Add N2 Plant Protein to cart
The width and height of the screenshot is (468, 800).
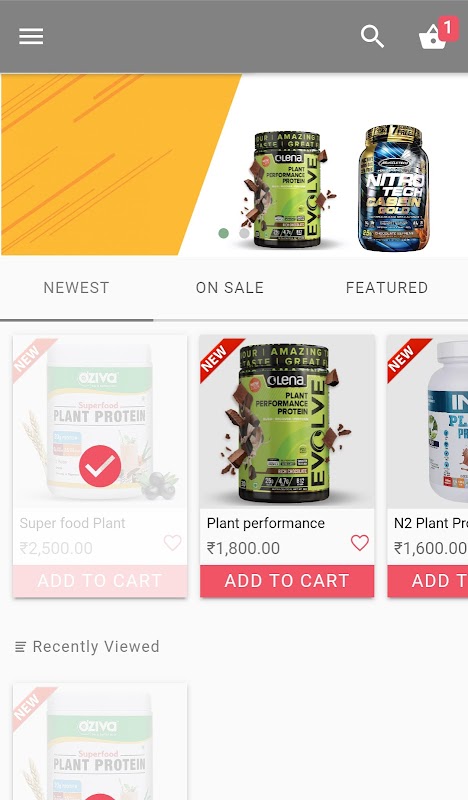[428, 581]
